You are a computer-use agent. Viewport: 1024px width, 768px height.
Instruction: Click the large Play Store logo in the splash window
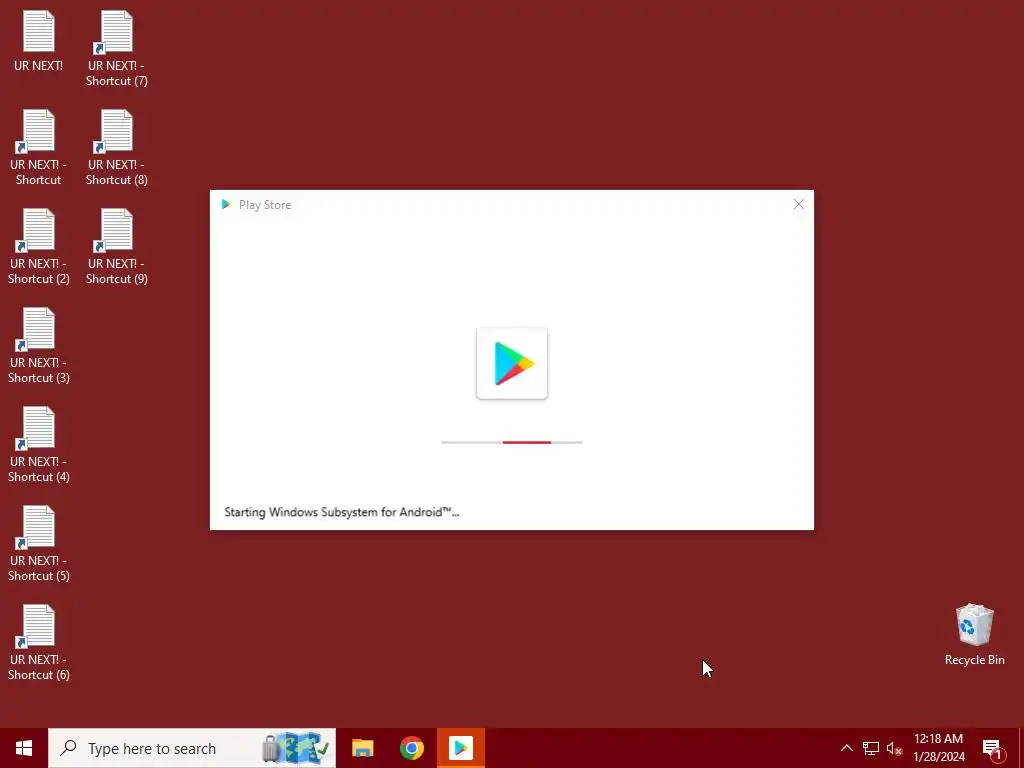512,363
